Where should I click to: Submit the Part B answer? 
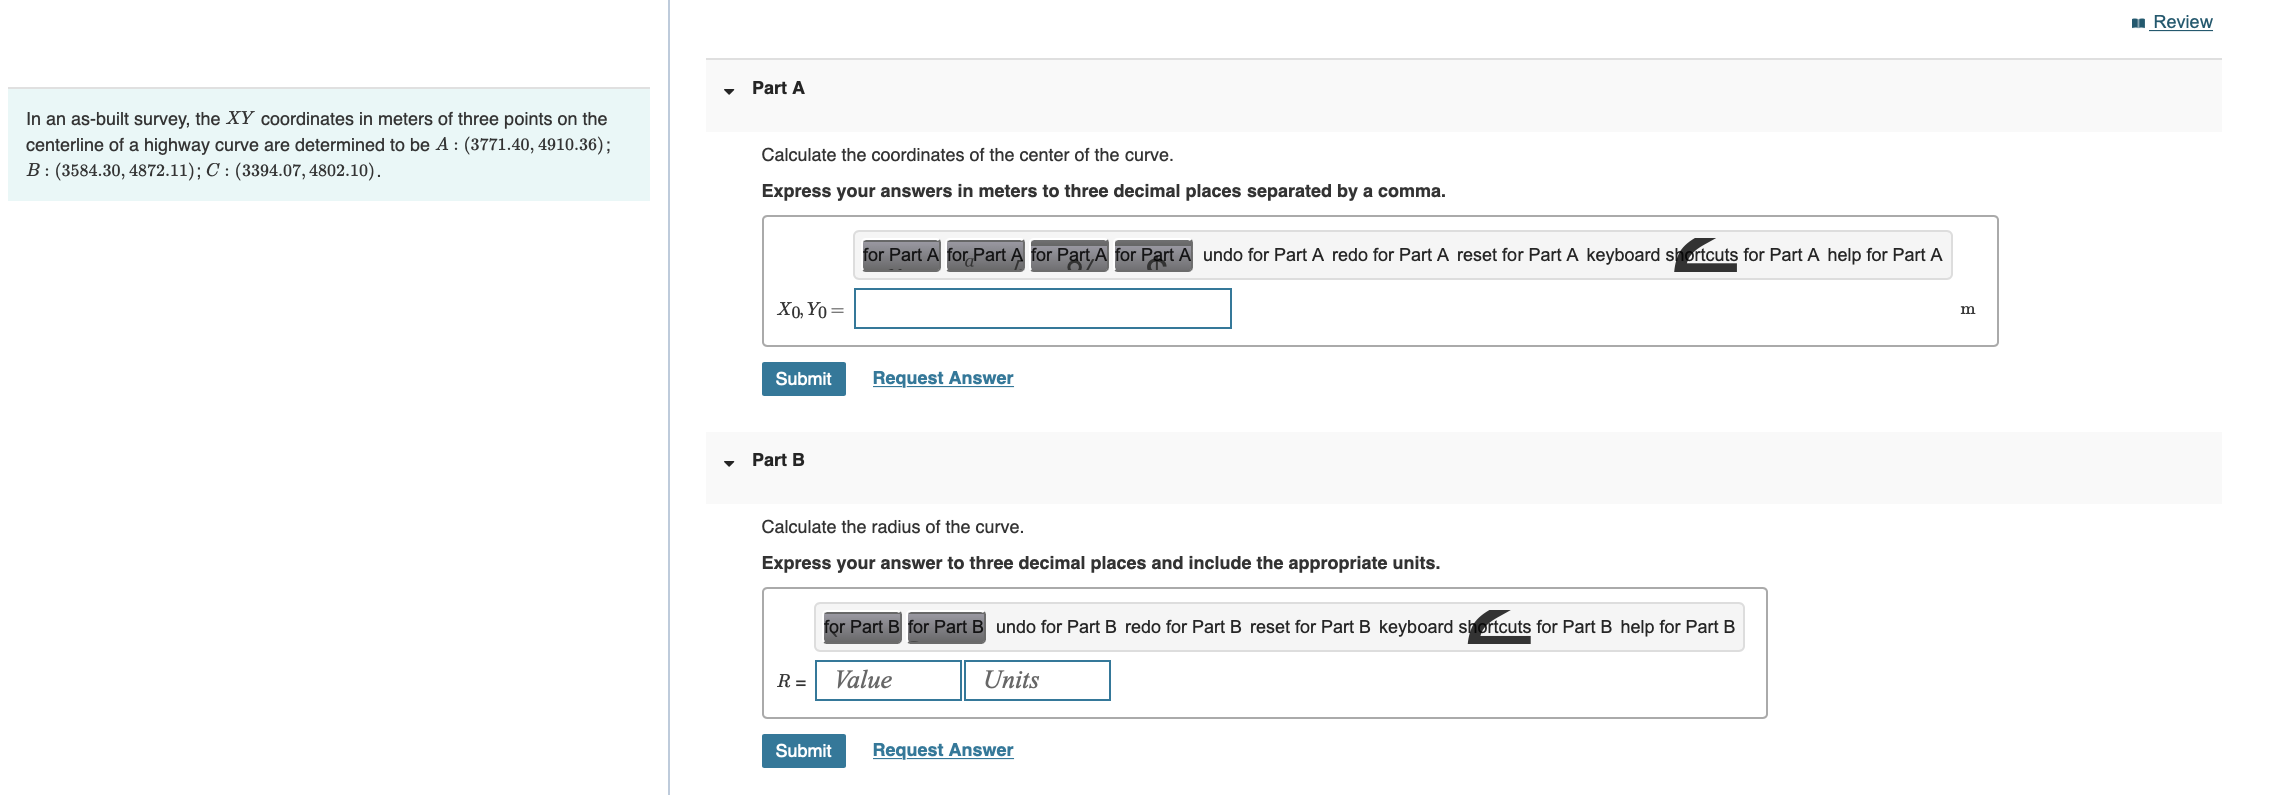tap(803, 750)
